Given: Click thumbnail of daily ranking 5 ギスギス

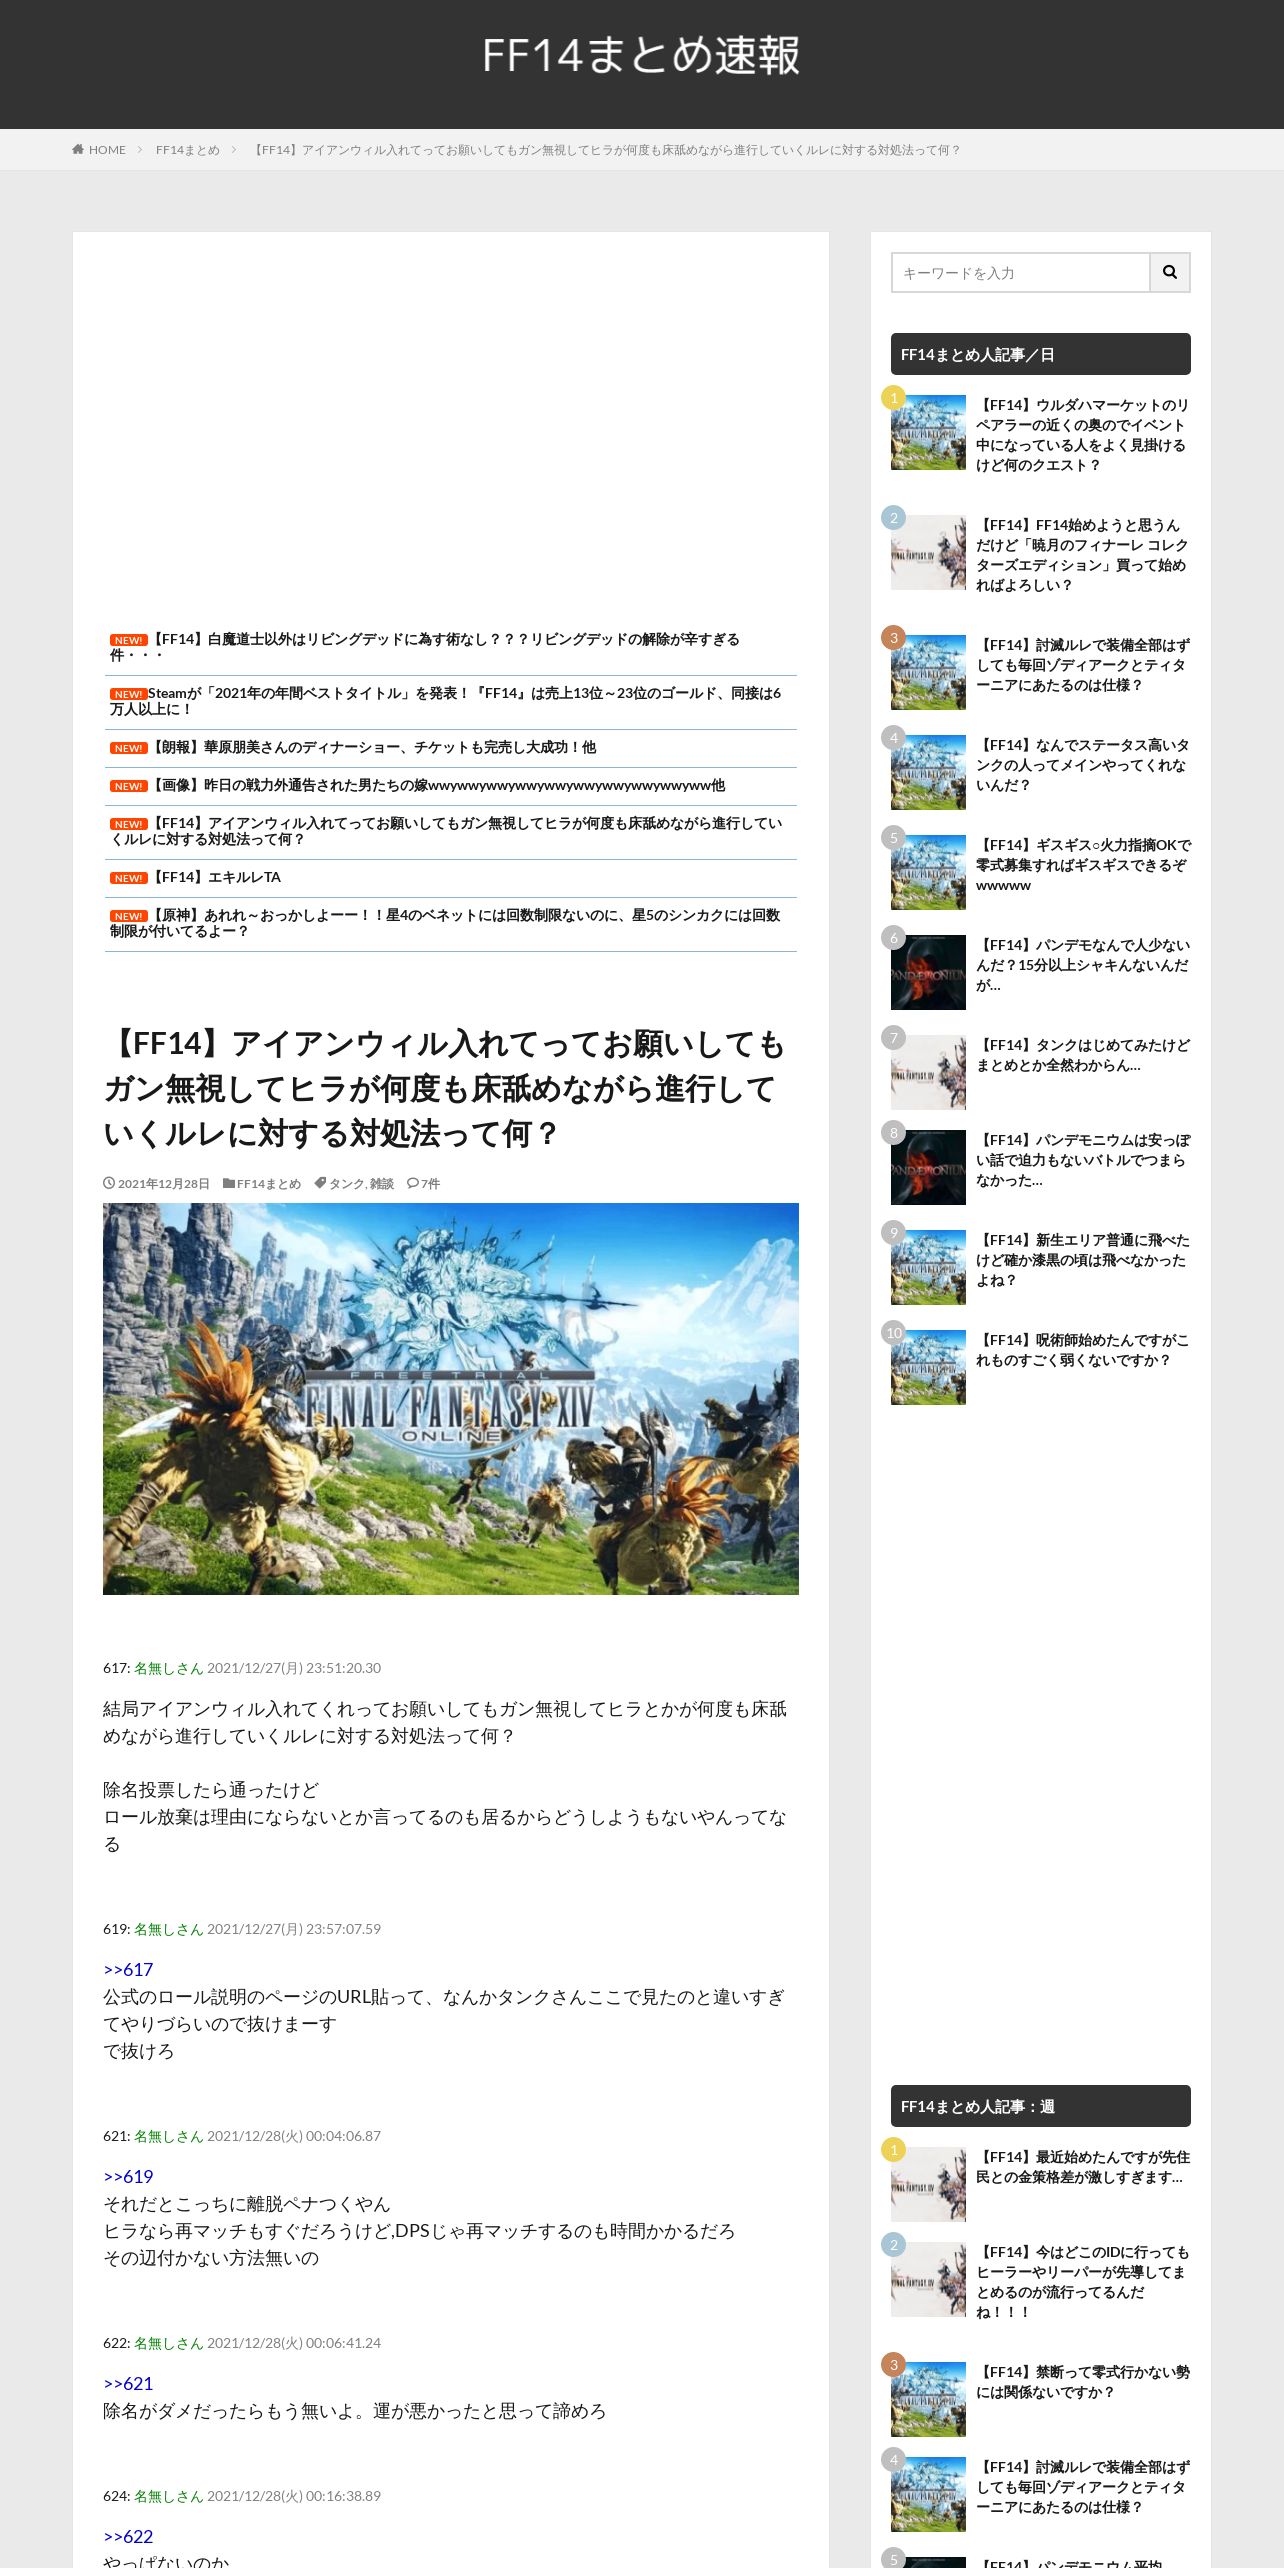Looking at the screenshot, I should [x=928, y=872].
